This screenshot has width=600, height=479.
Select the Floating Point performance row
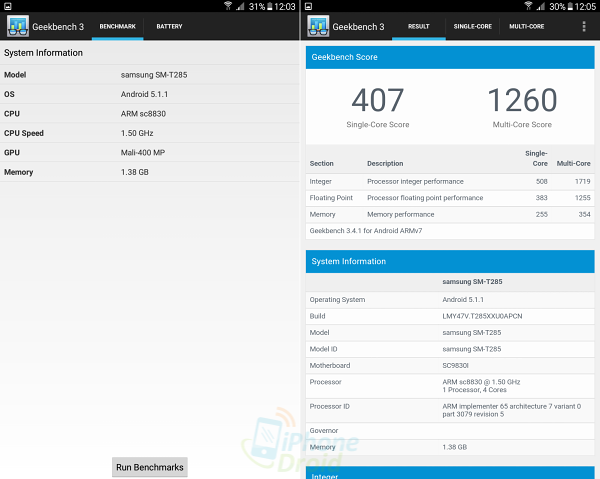coord(449,198)
